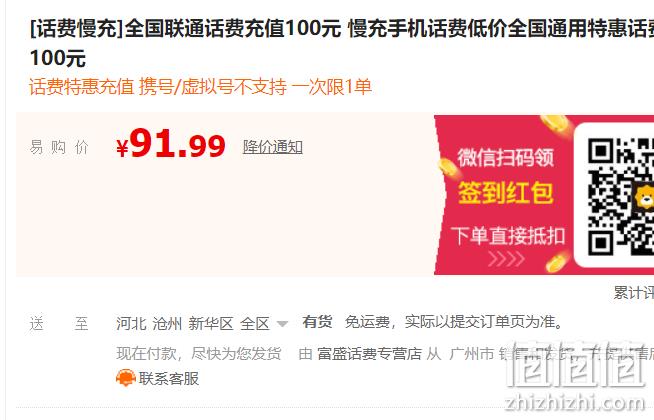The width and height of the screenshot is (654, 420).
Task: Click the 易购价 price label
Action: tap(59, 147)
